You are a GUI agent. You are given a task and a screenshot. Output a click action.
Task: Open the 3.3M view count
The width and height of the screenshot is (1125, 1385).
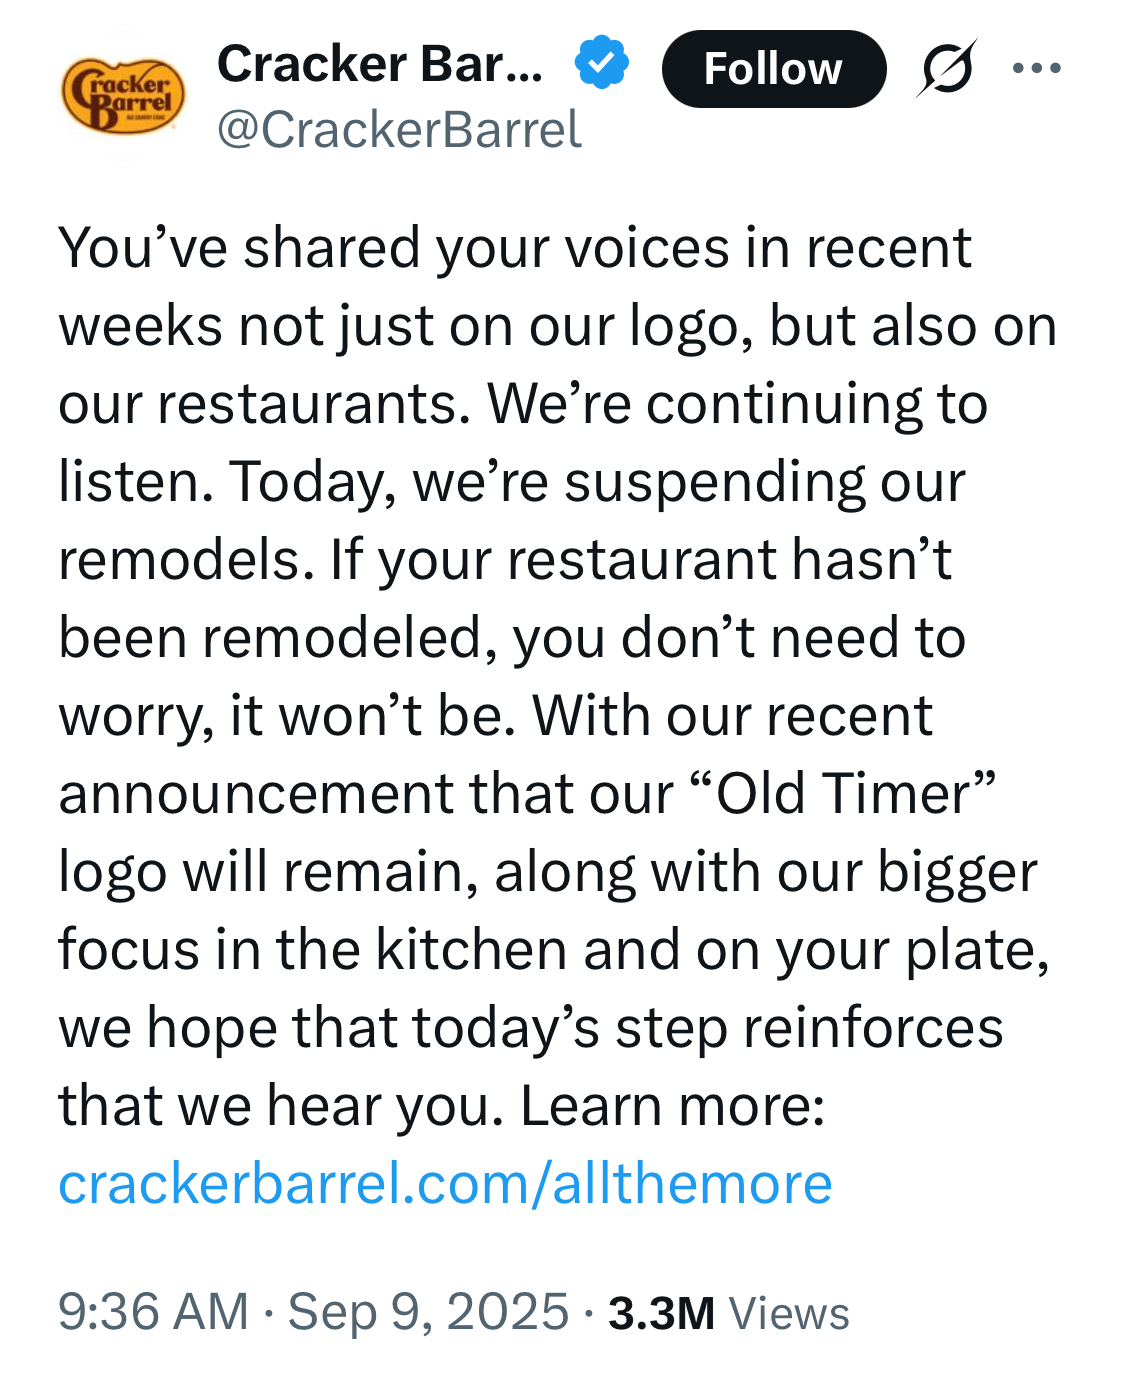(661, 1314)
